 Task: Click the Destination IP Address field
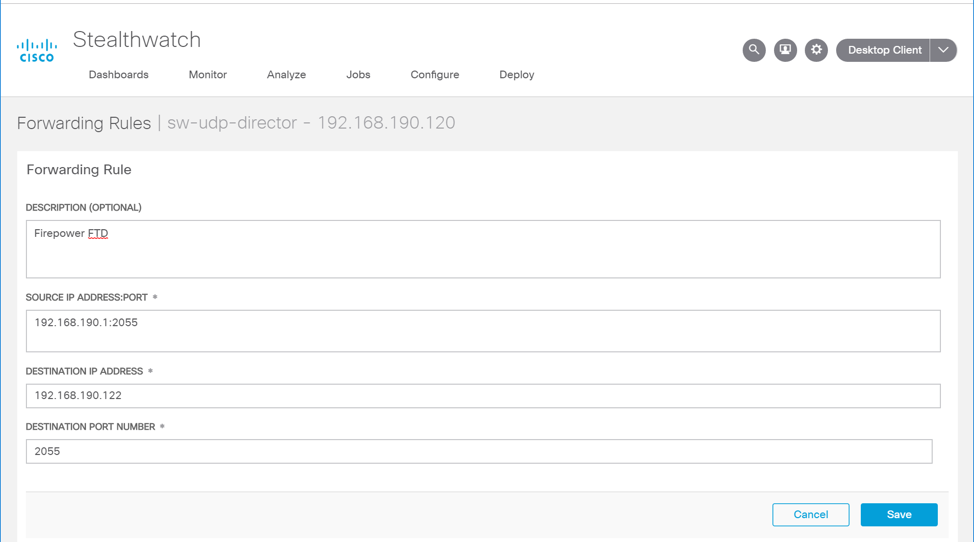[x=483, y=395]
